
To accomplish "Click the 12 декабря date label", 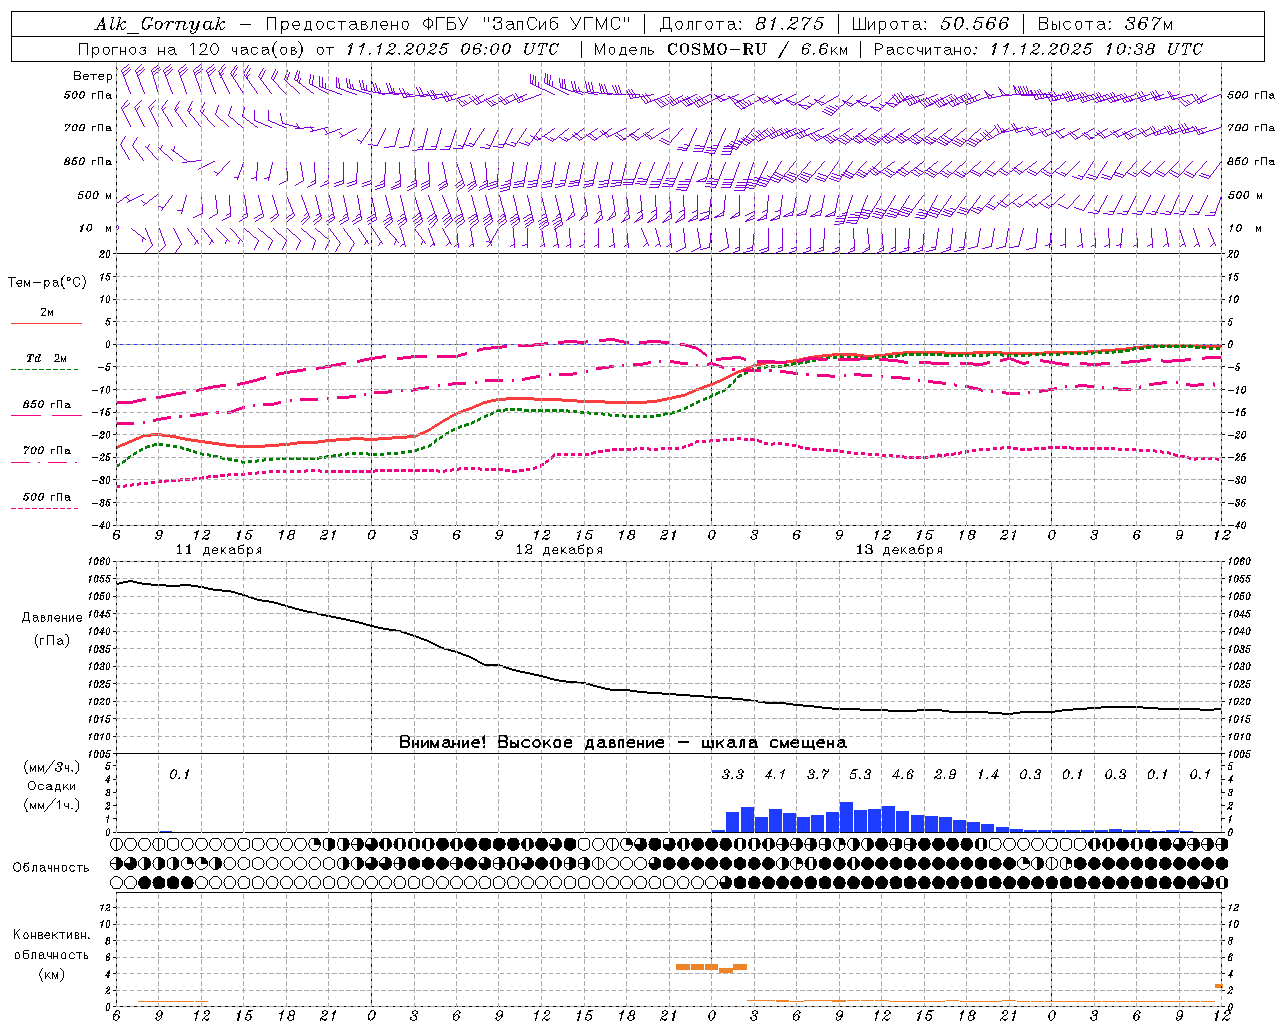I will pos(559,550).
